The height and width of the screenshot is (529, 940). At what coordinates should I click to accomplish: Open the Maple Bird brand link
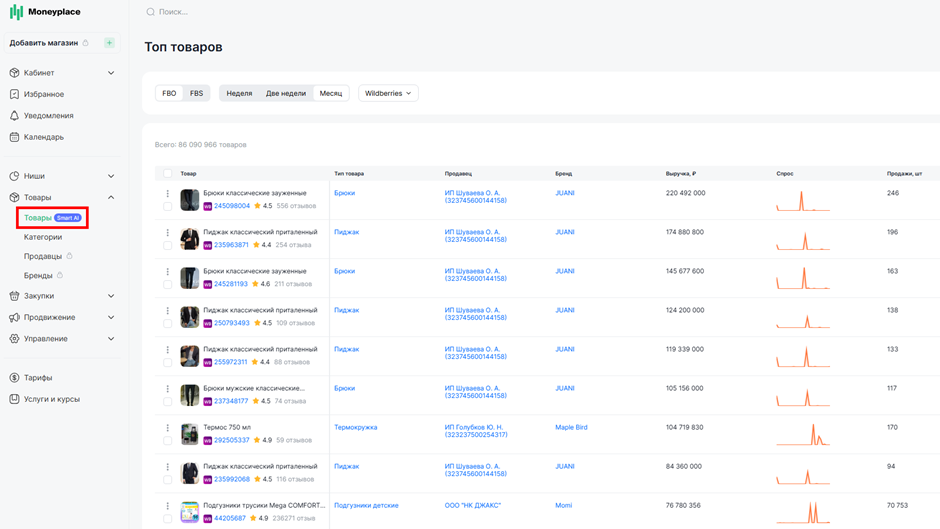pyautogui.click(x=571, y=427)
